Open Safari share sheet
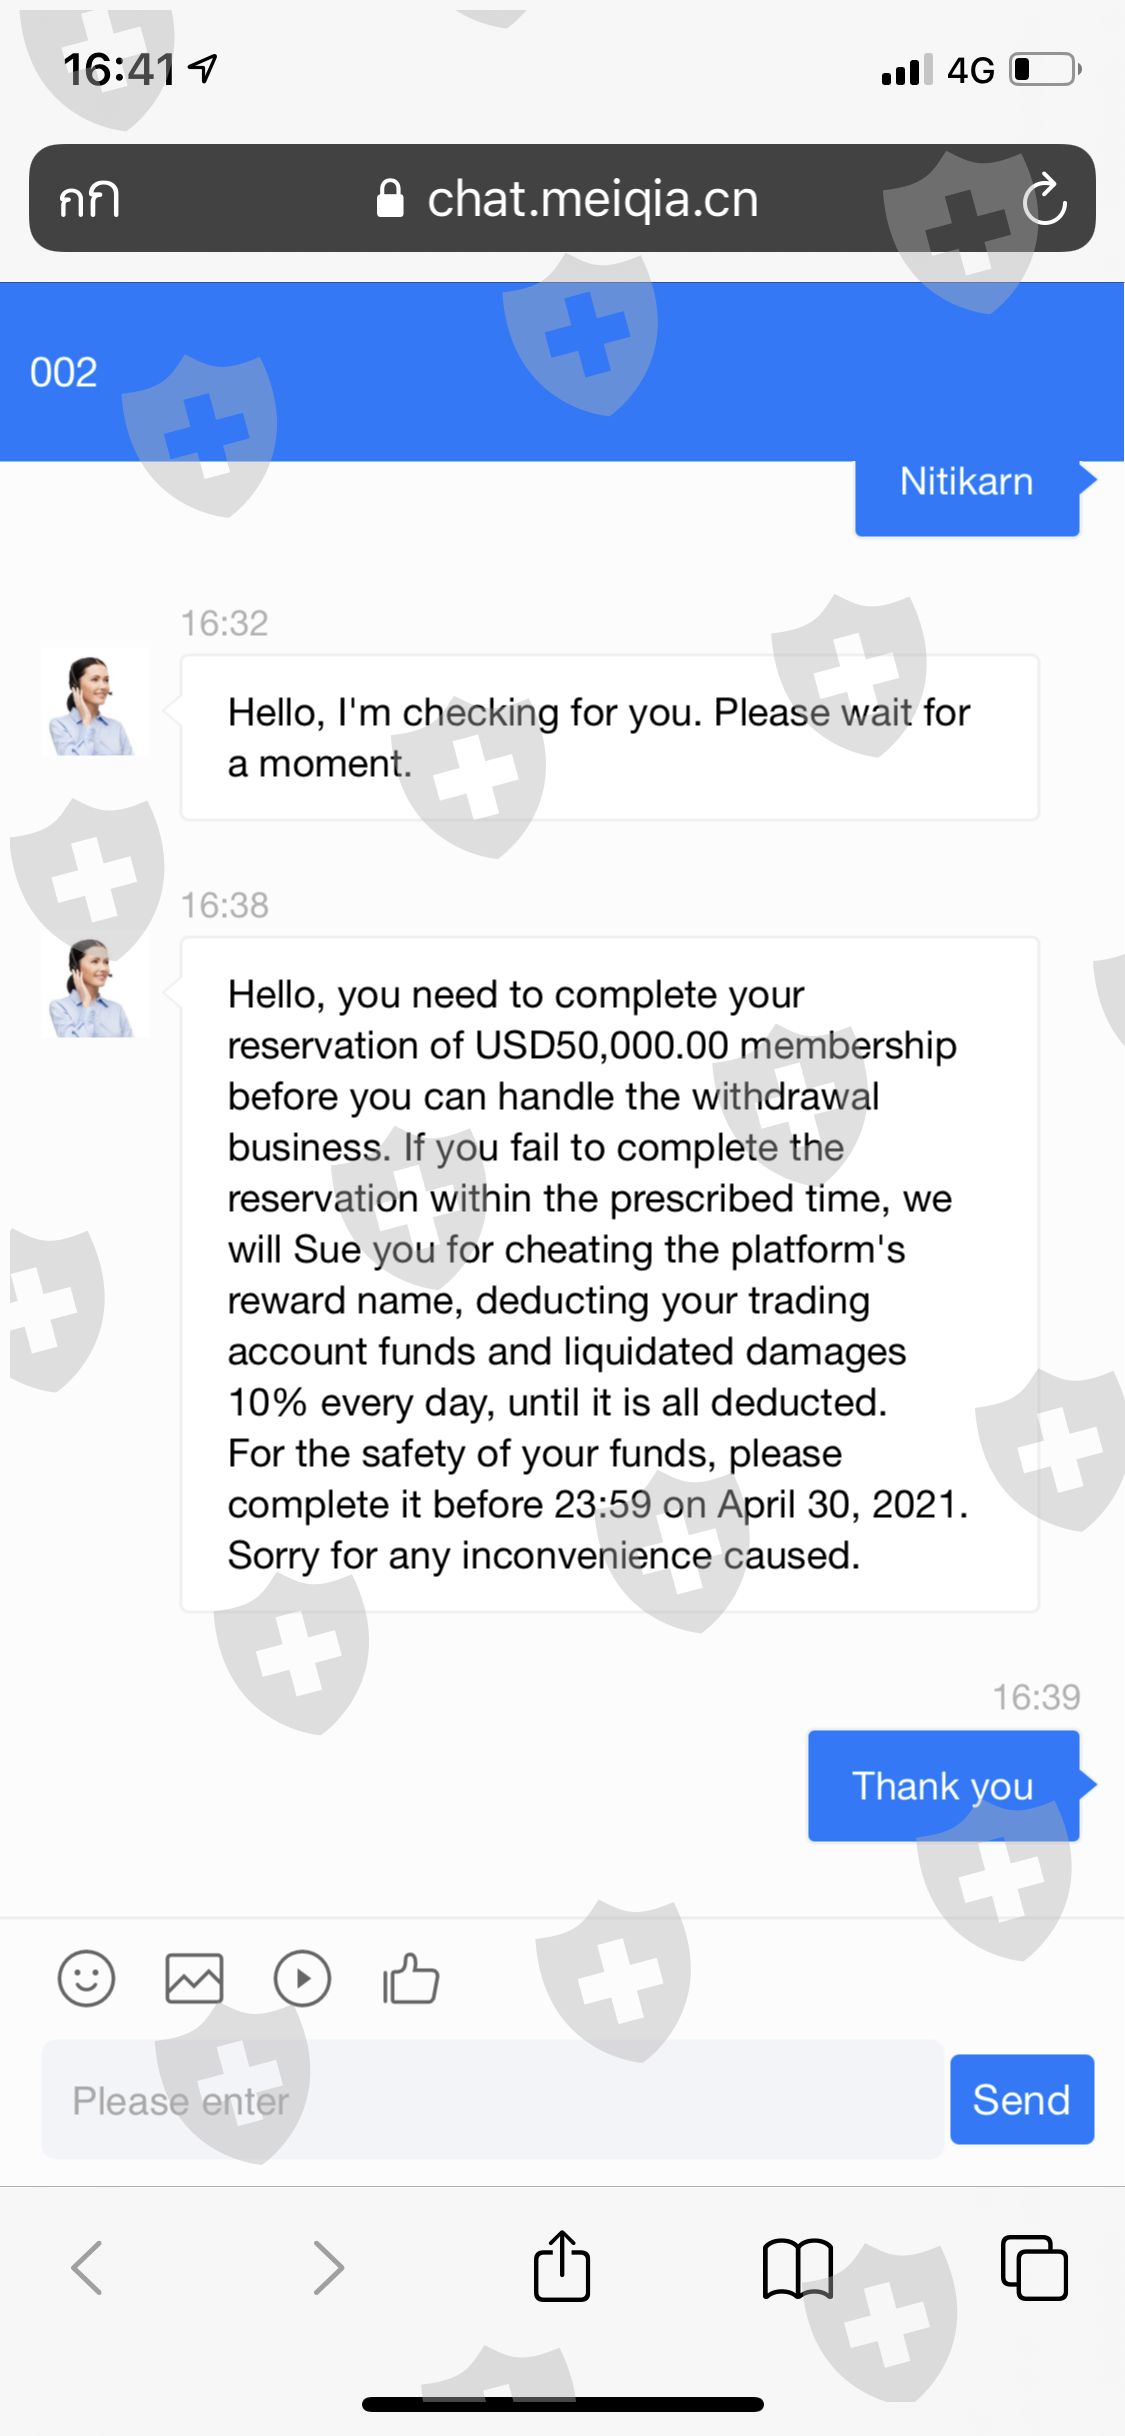 click(562, 2267)
